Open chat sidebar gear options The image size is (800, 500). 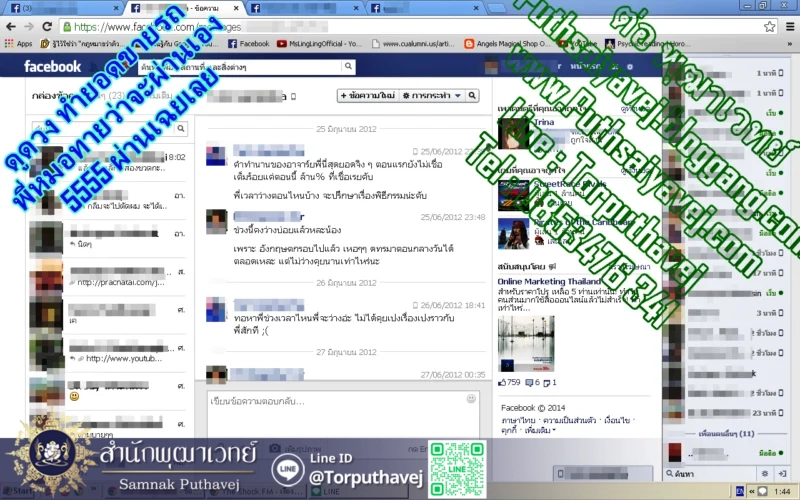[764, 474]
